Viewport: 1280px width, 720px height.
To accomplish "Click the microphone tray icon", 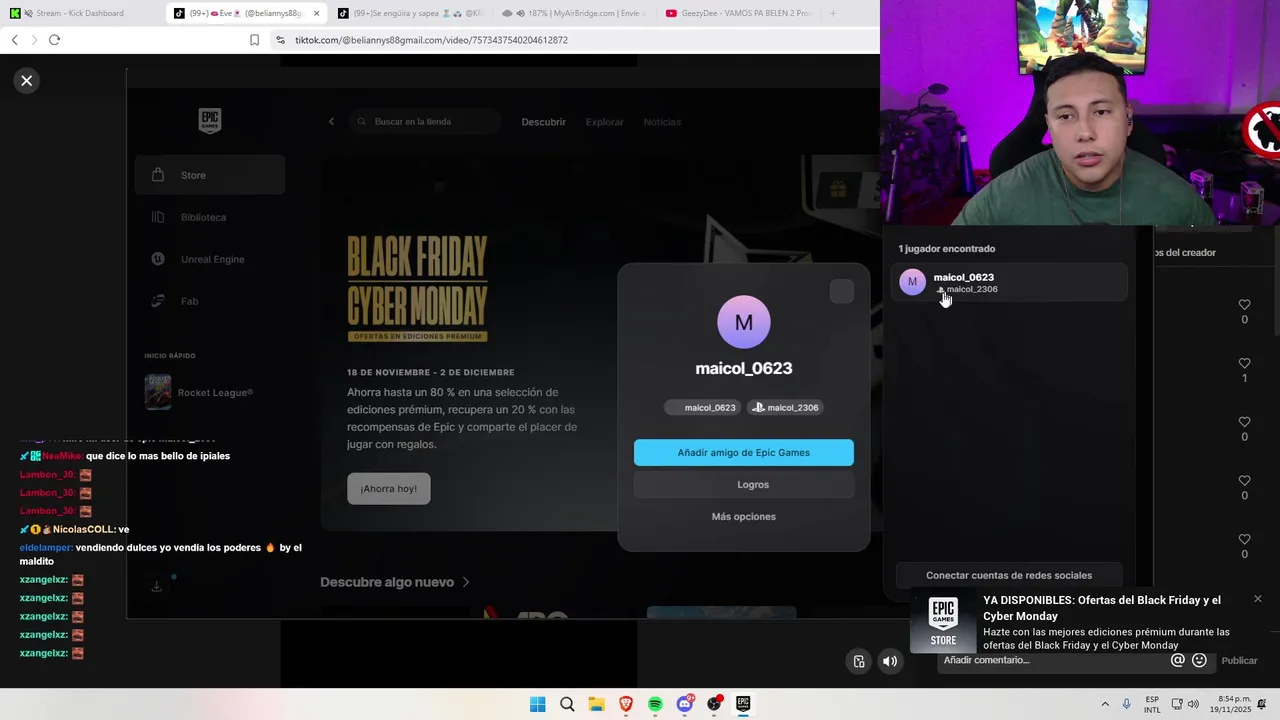I will tap(1127, 704).
